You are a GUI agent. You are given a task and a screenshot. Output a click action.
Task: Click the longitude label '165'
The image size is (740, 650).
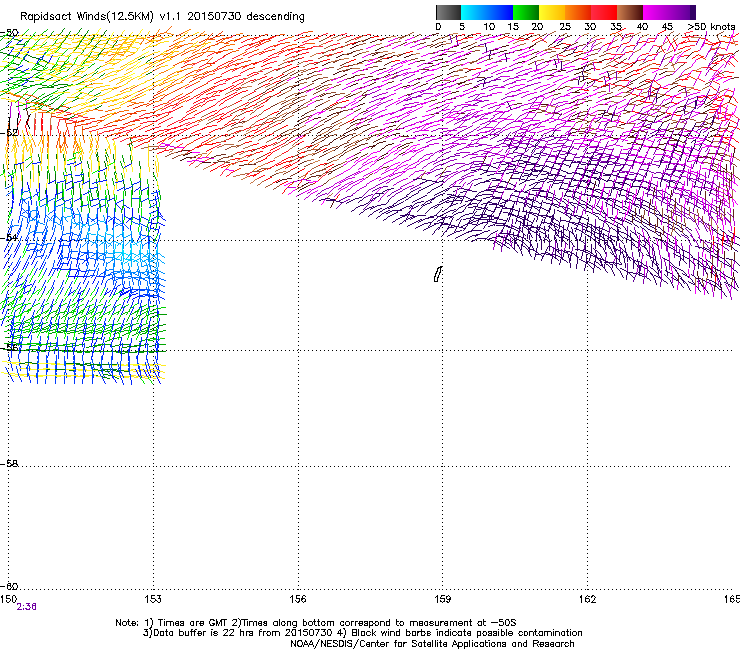pos(732,599)
